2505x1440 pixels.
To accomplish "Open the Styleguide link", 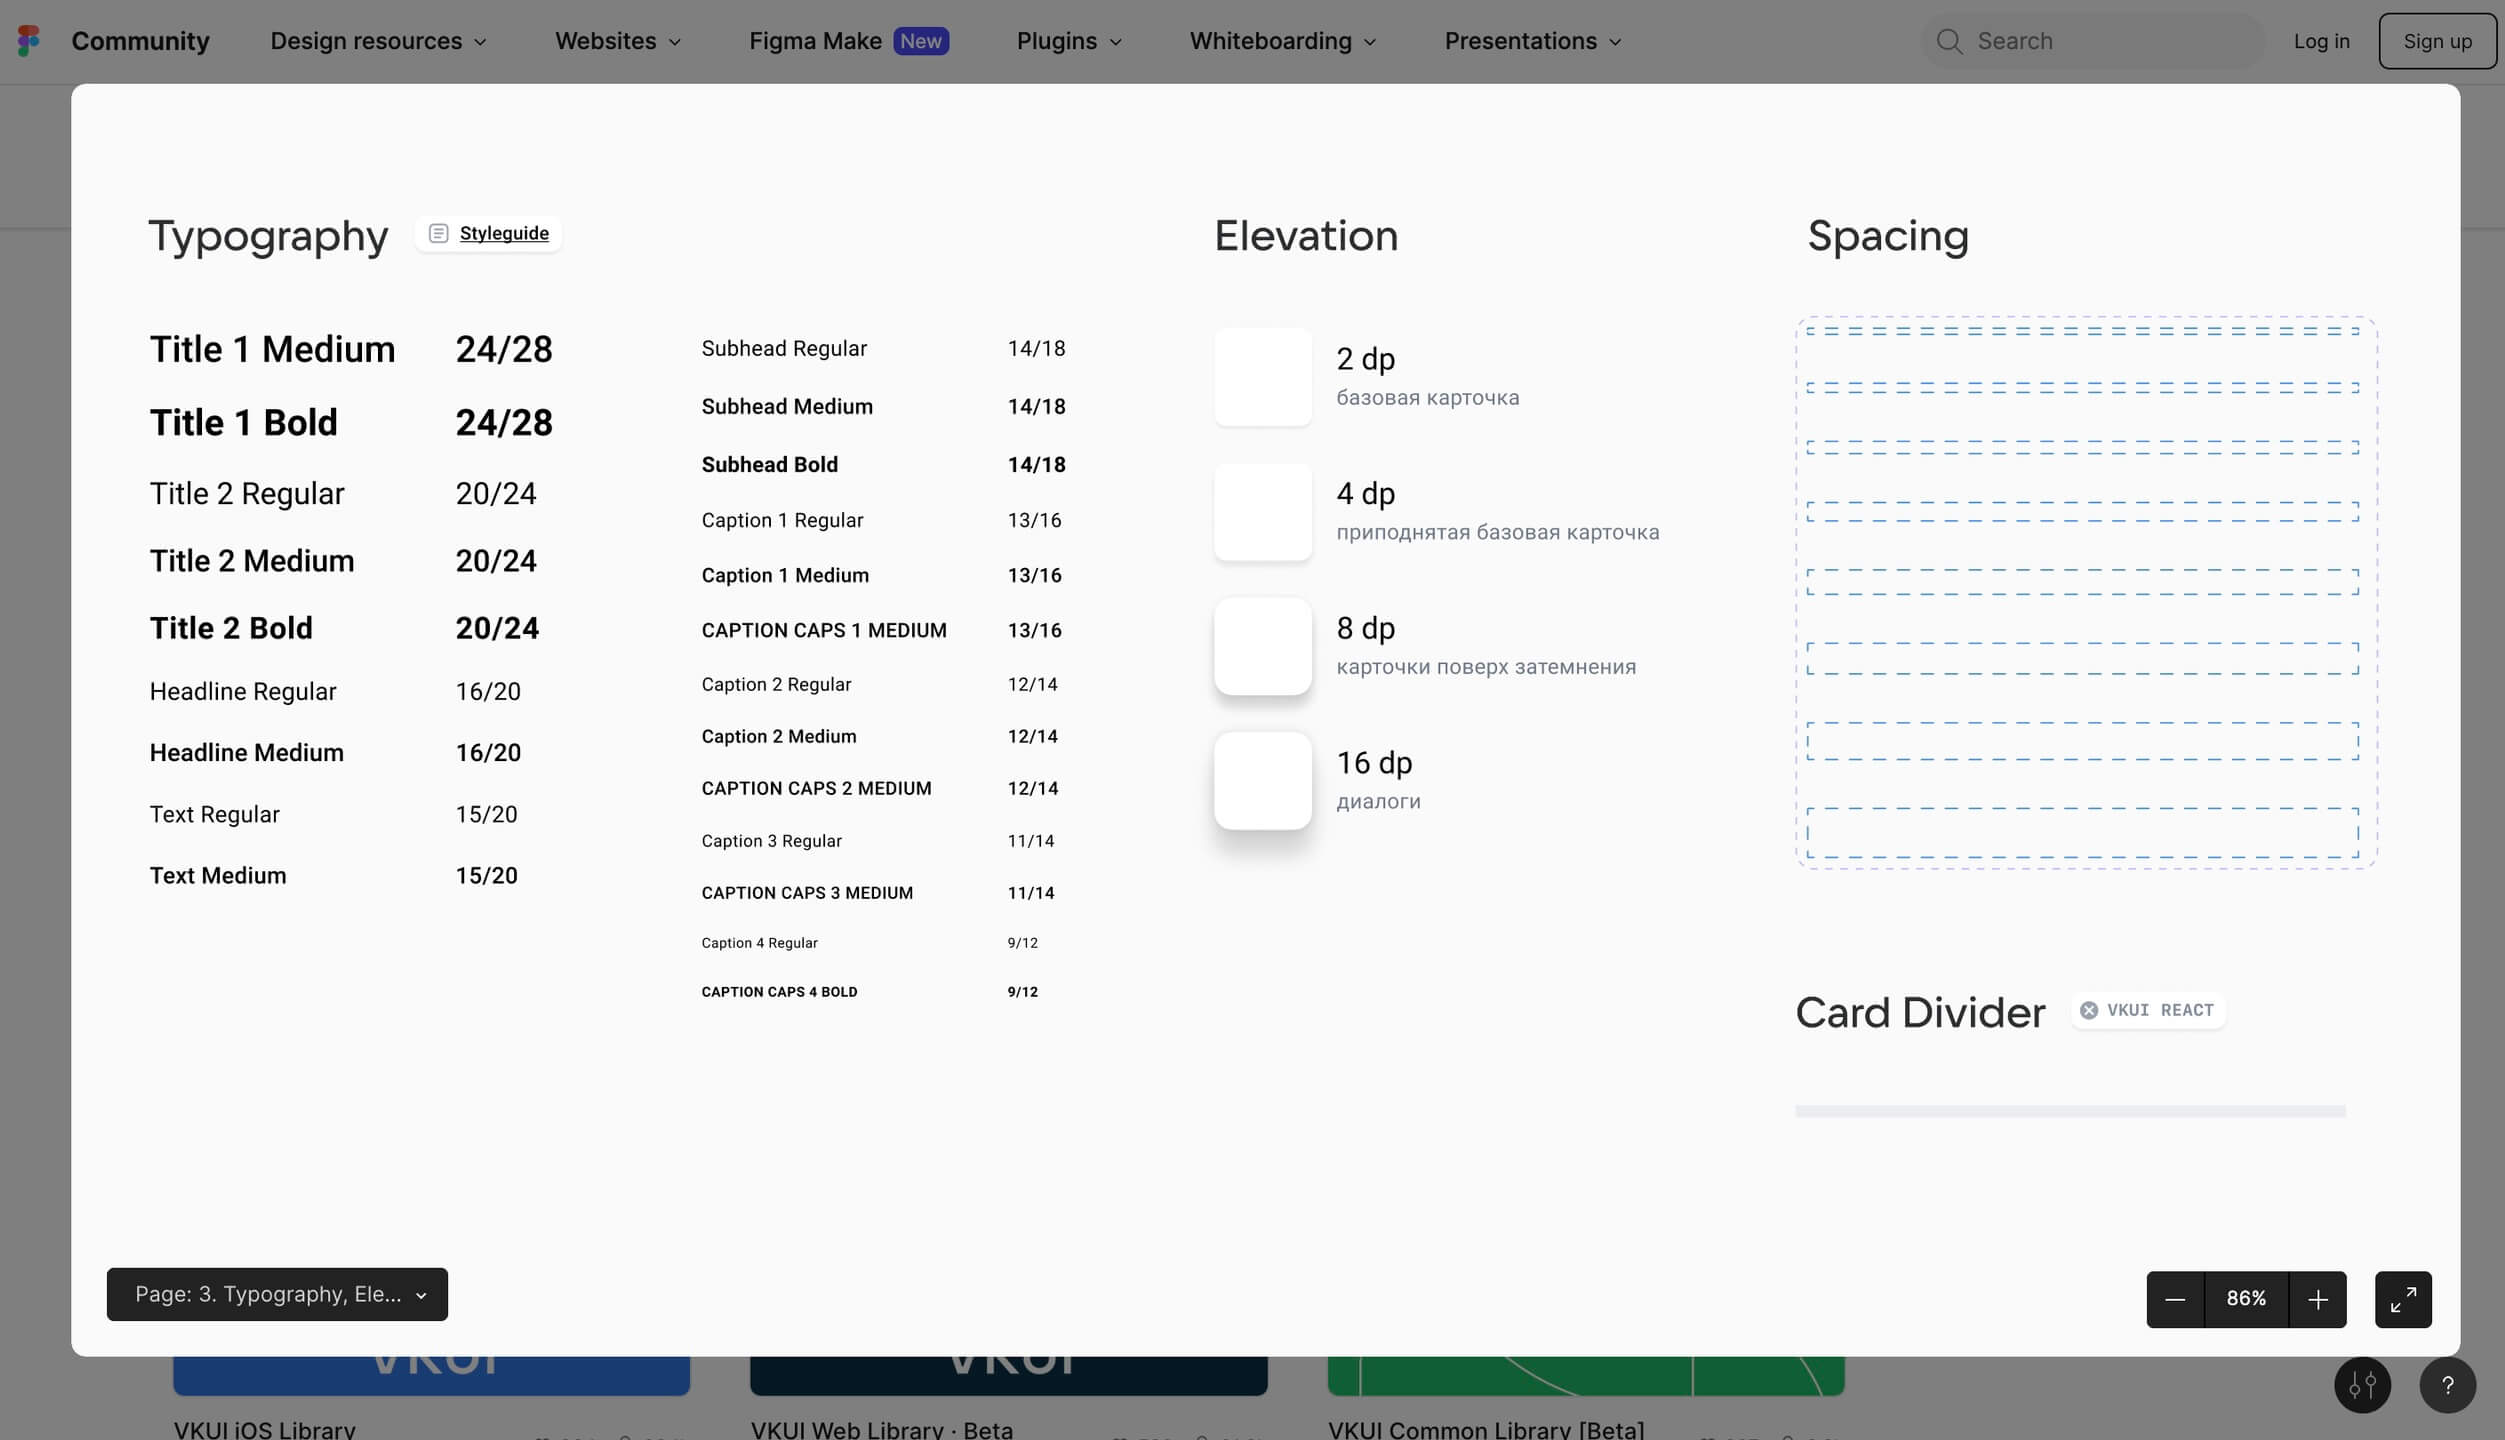I will click(x=504, y=233).
